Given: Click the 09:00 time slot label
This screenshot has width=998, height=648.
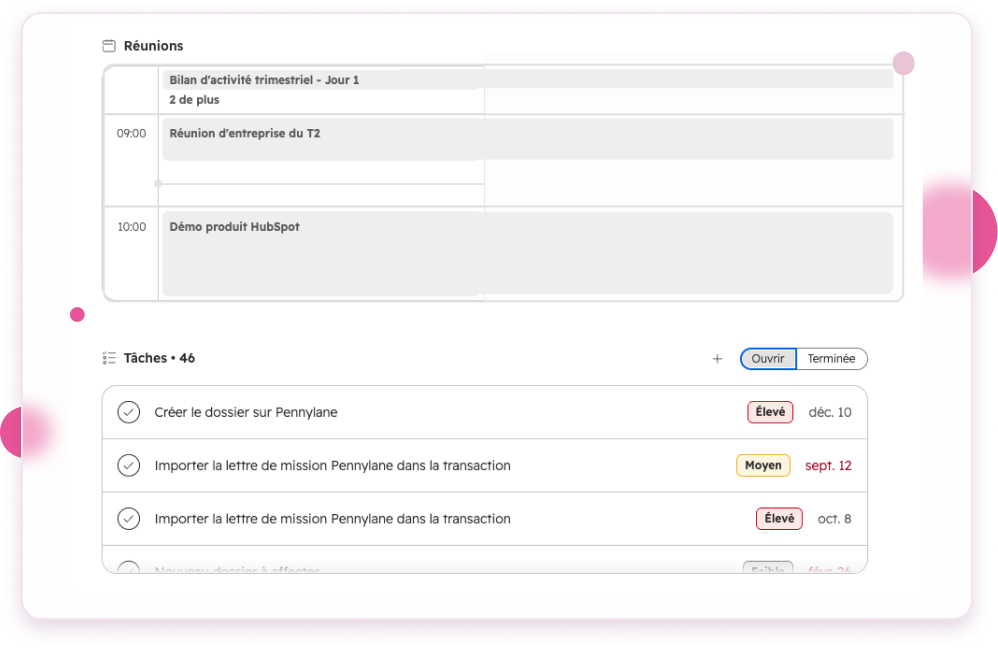Looking at the screenshot, I should coord(131,134).
